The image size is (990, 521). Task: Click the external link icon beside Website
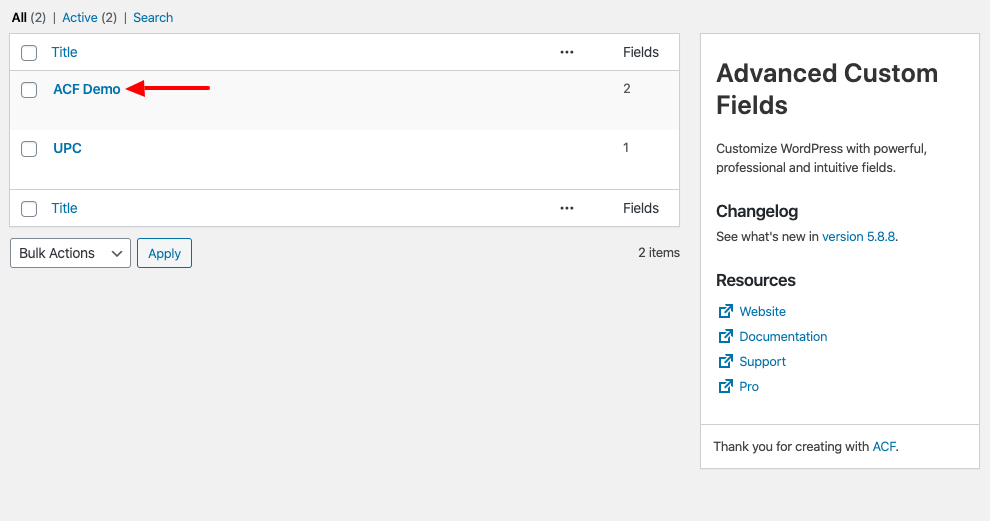pyautogui.click(x=725, y=311)
